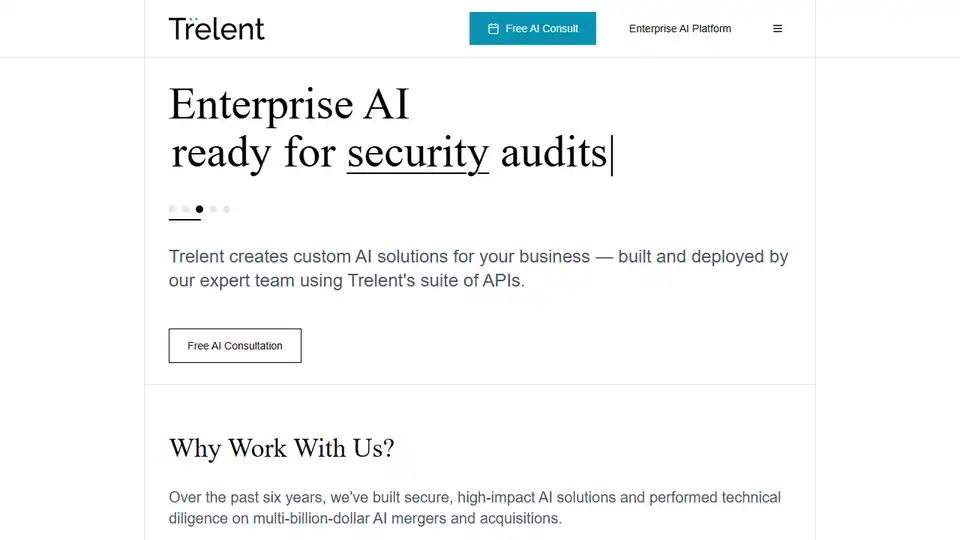Click the blinking text cursor after audits
Image resolution: width=960 pixels, height=540 pixels.
(612, 156)
